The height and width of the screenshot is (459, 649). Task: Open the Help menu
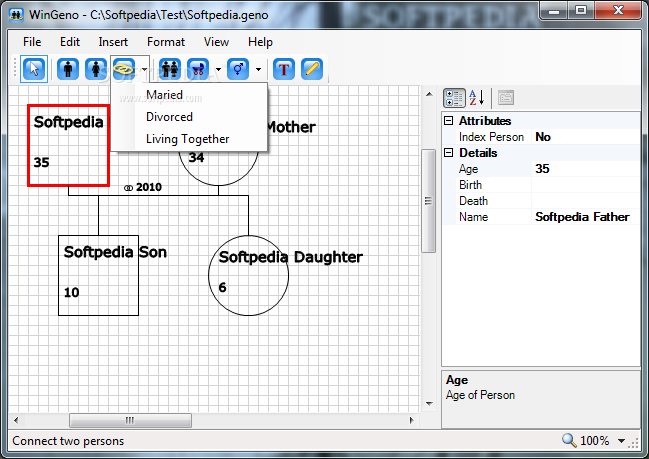point(260,42)
